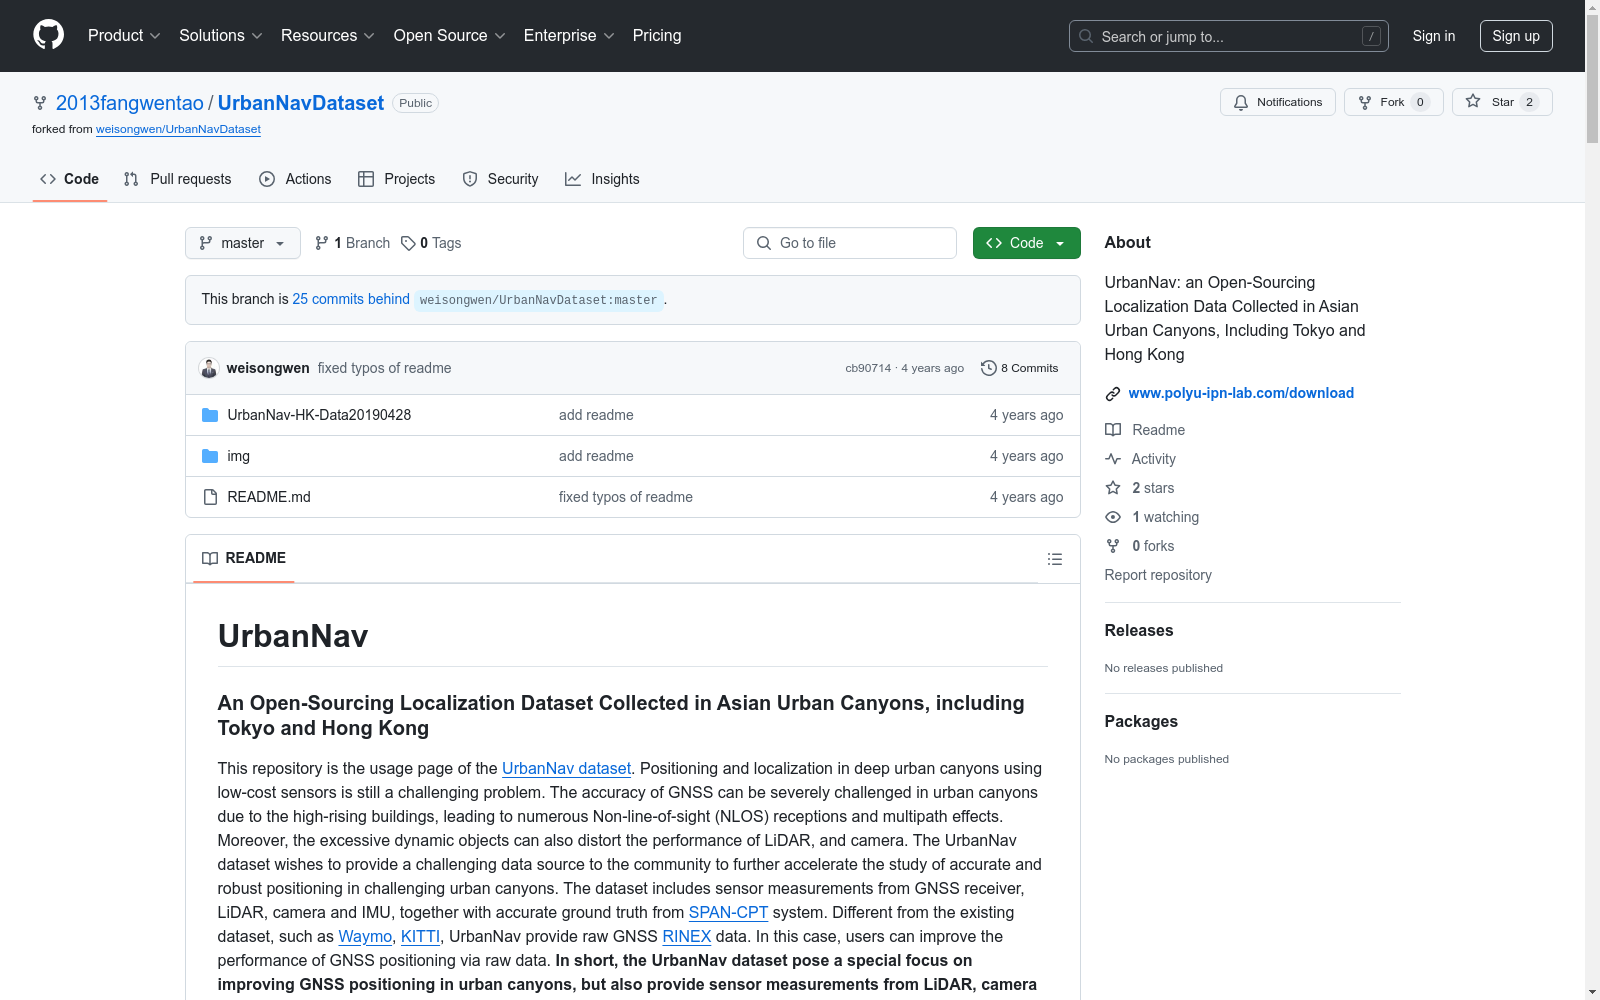Click the Activity link in About
This screenshot has width=1600, height=1000.
[1141, 459]
